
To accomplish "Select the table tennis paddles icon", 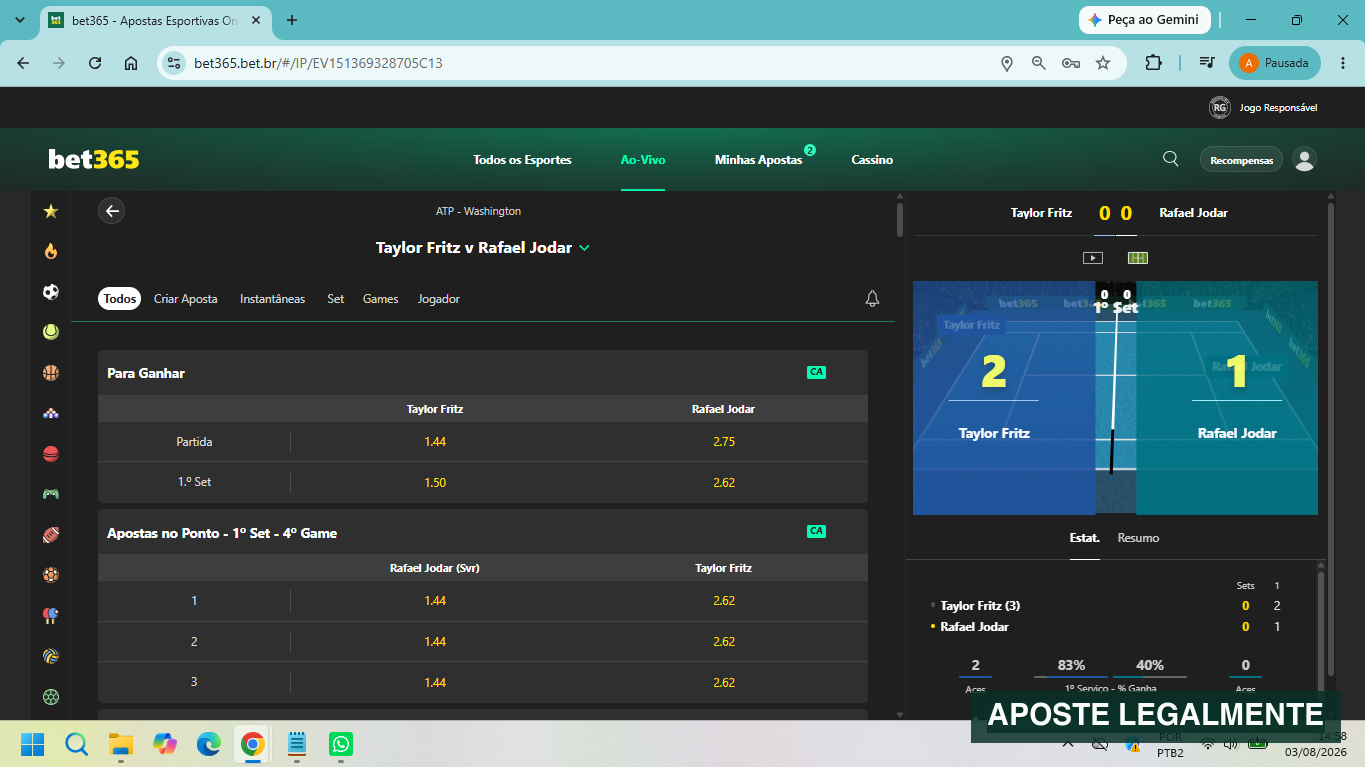I will click(51, 616).
